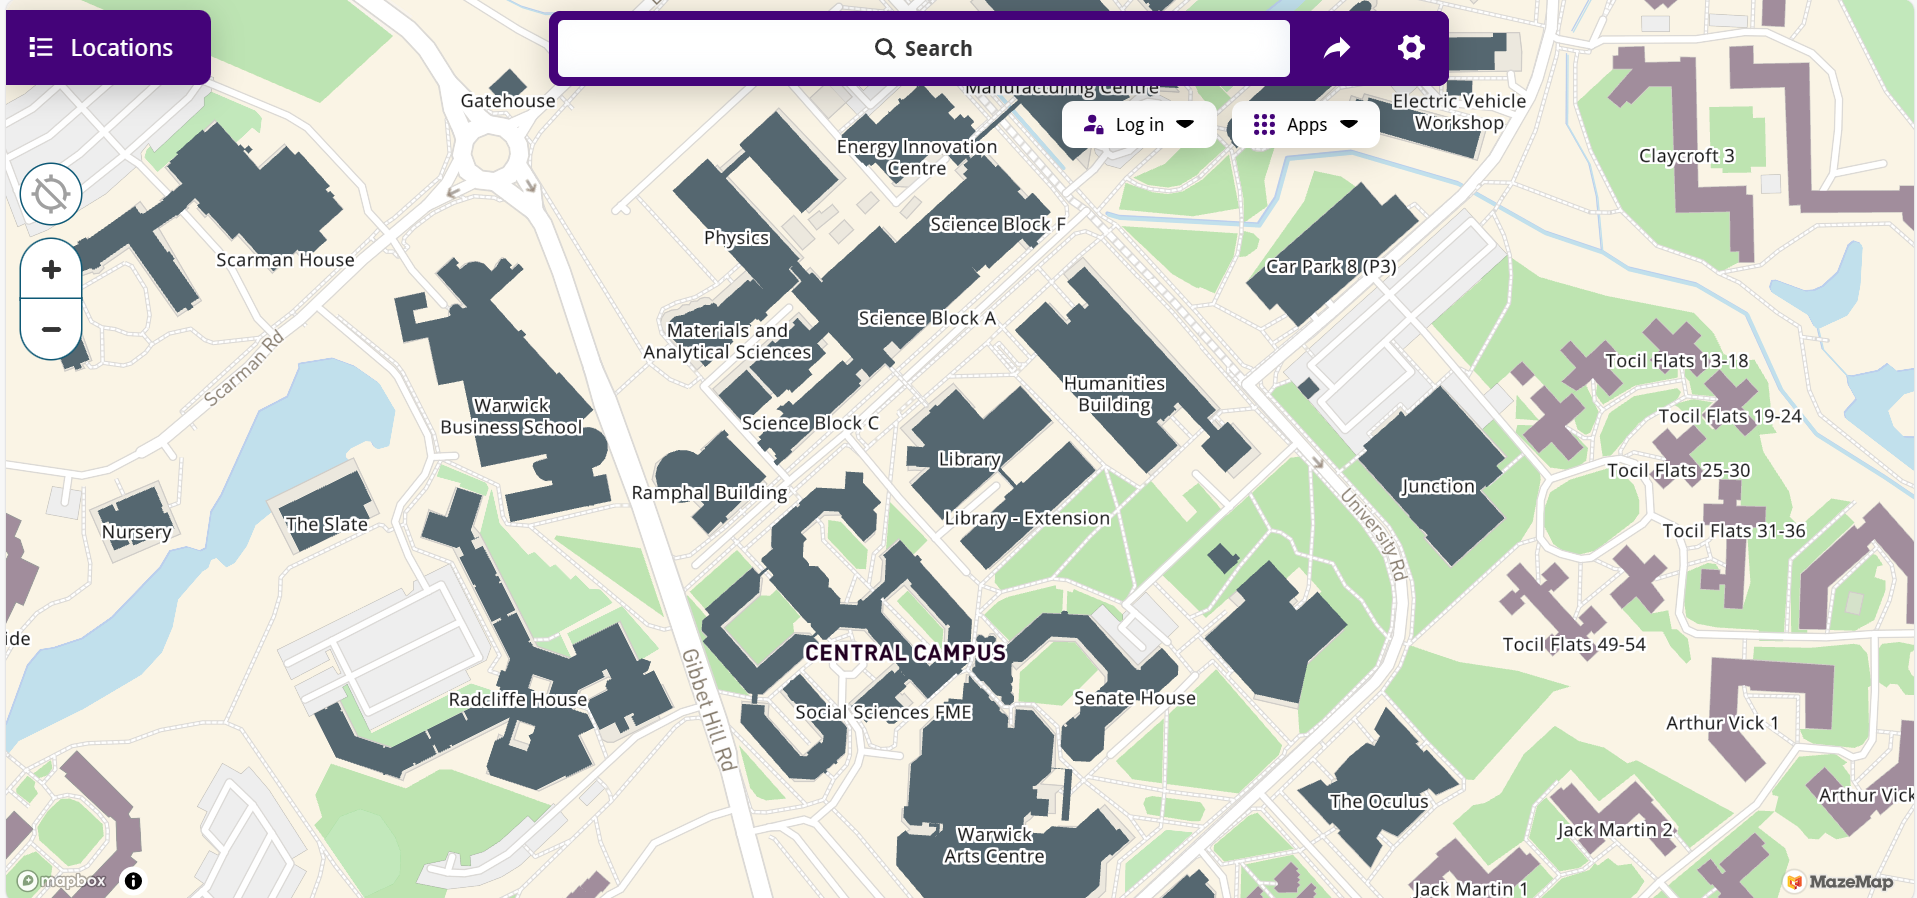The image size is (1917, 898).
Task: Open the MazeMap logo link
Action: click(1839, 882)
